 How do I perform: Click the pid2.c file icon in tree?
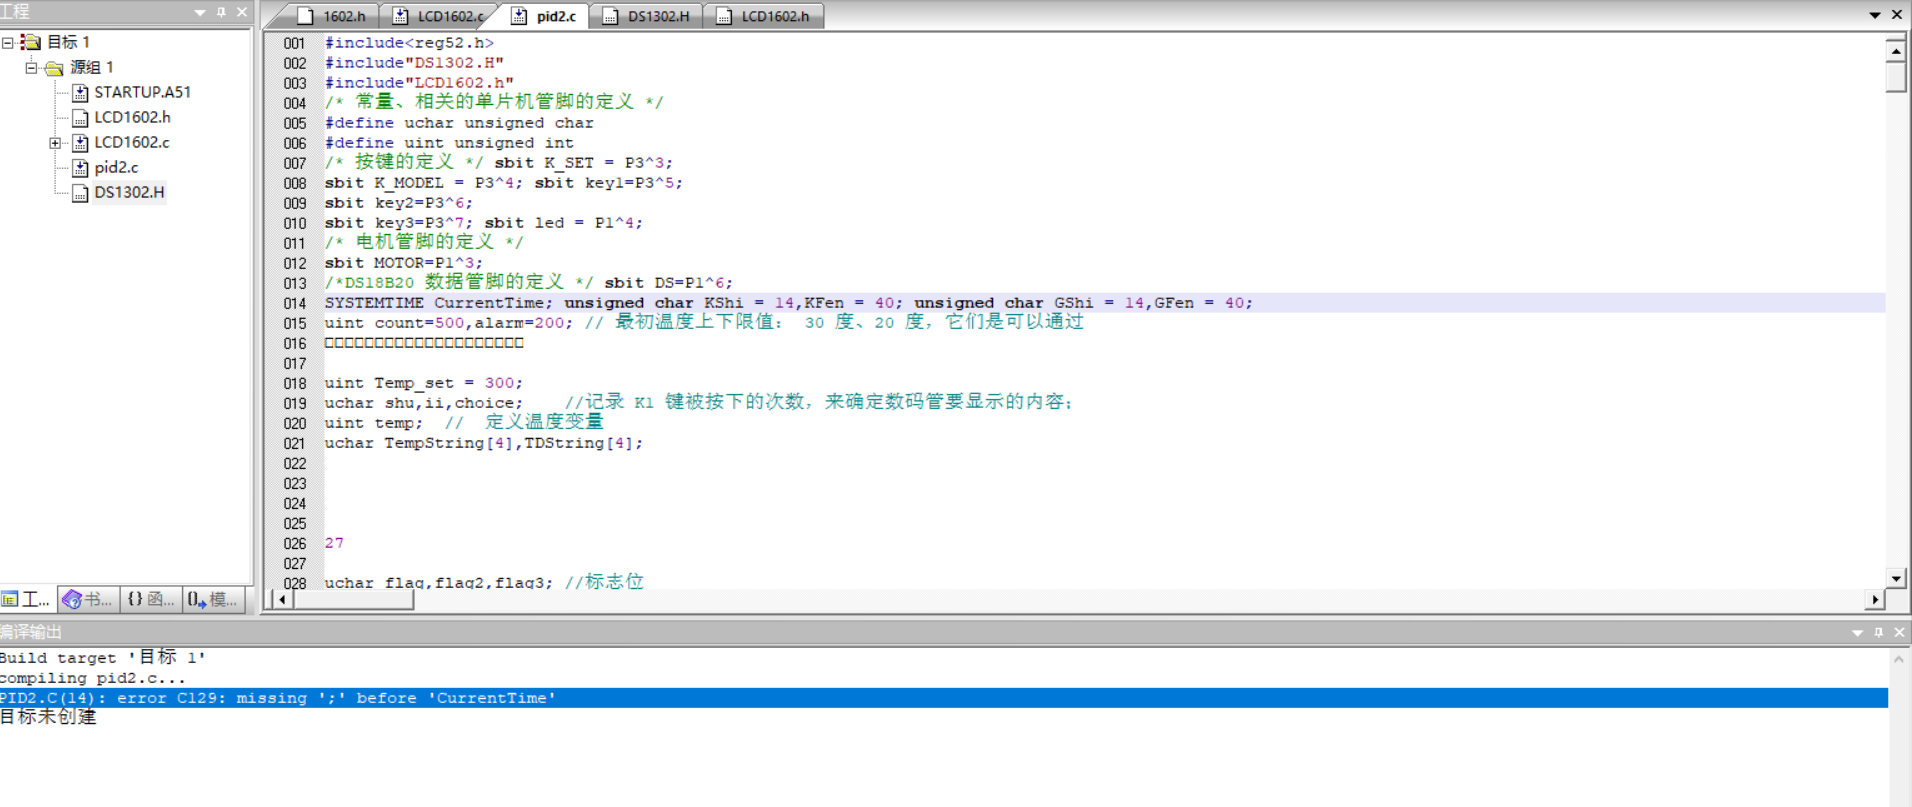pyautogui.click(x=80, y=168)
